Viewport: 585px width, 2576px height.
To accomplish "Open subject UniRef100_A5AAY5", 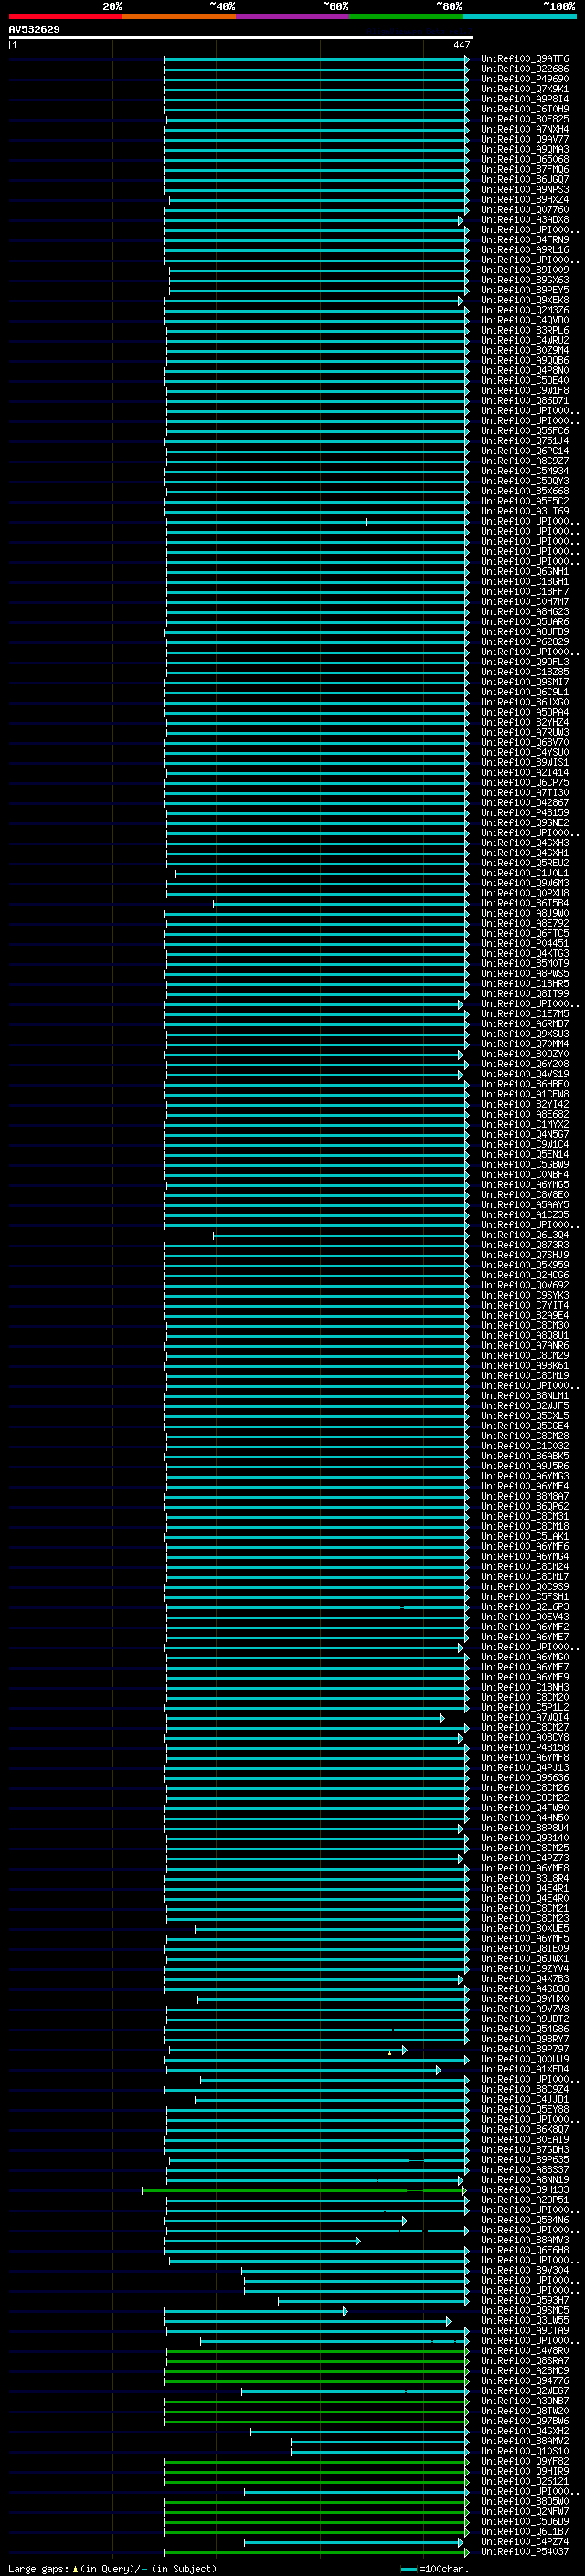I will (x=525, y=1205).
